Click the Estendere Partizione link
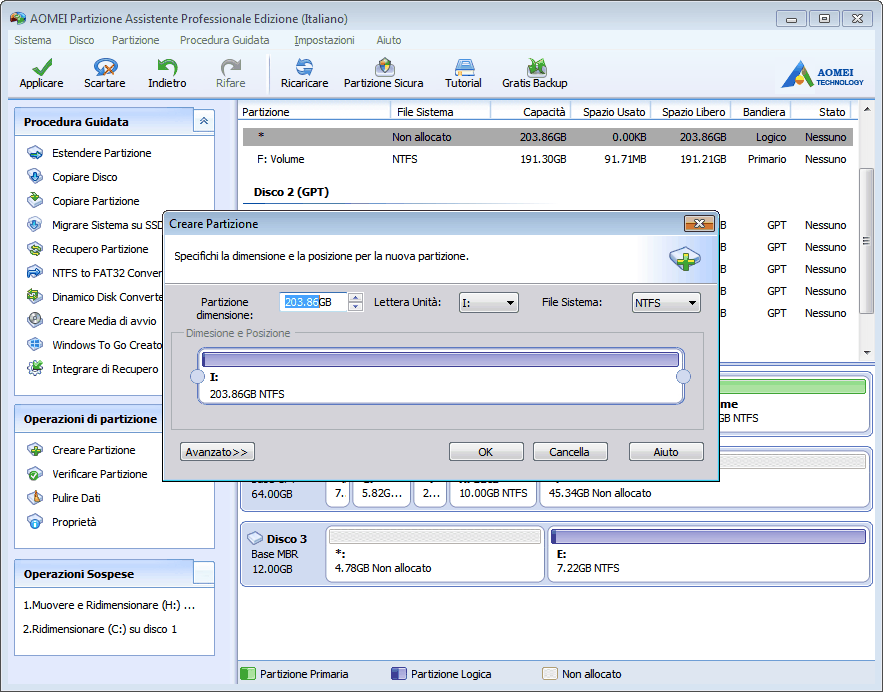Screen dimensions: 883x692 pos(101,153)
